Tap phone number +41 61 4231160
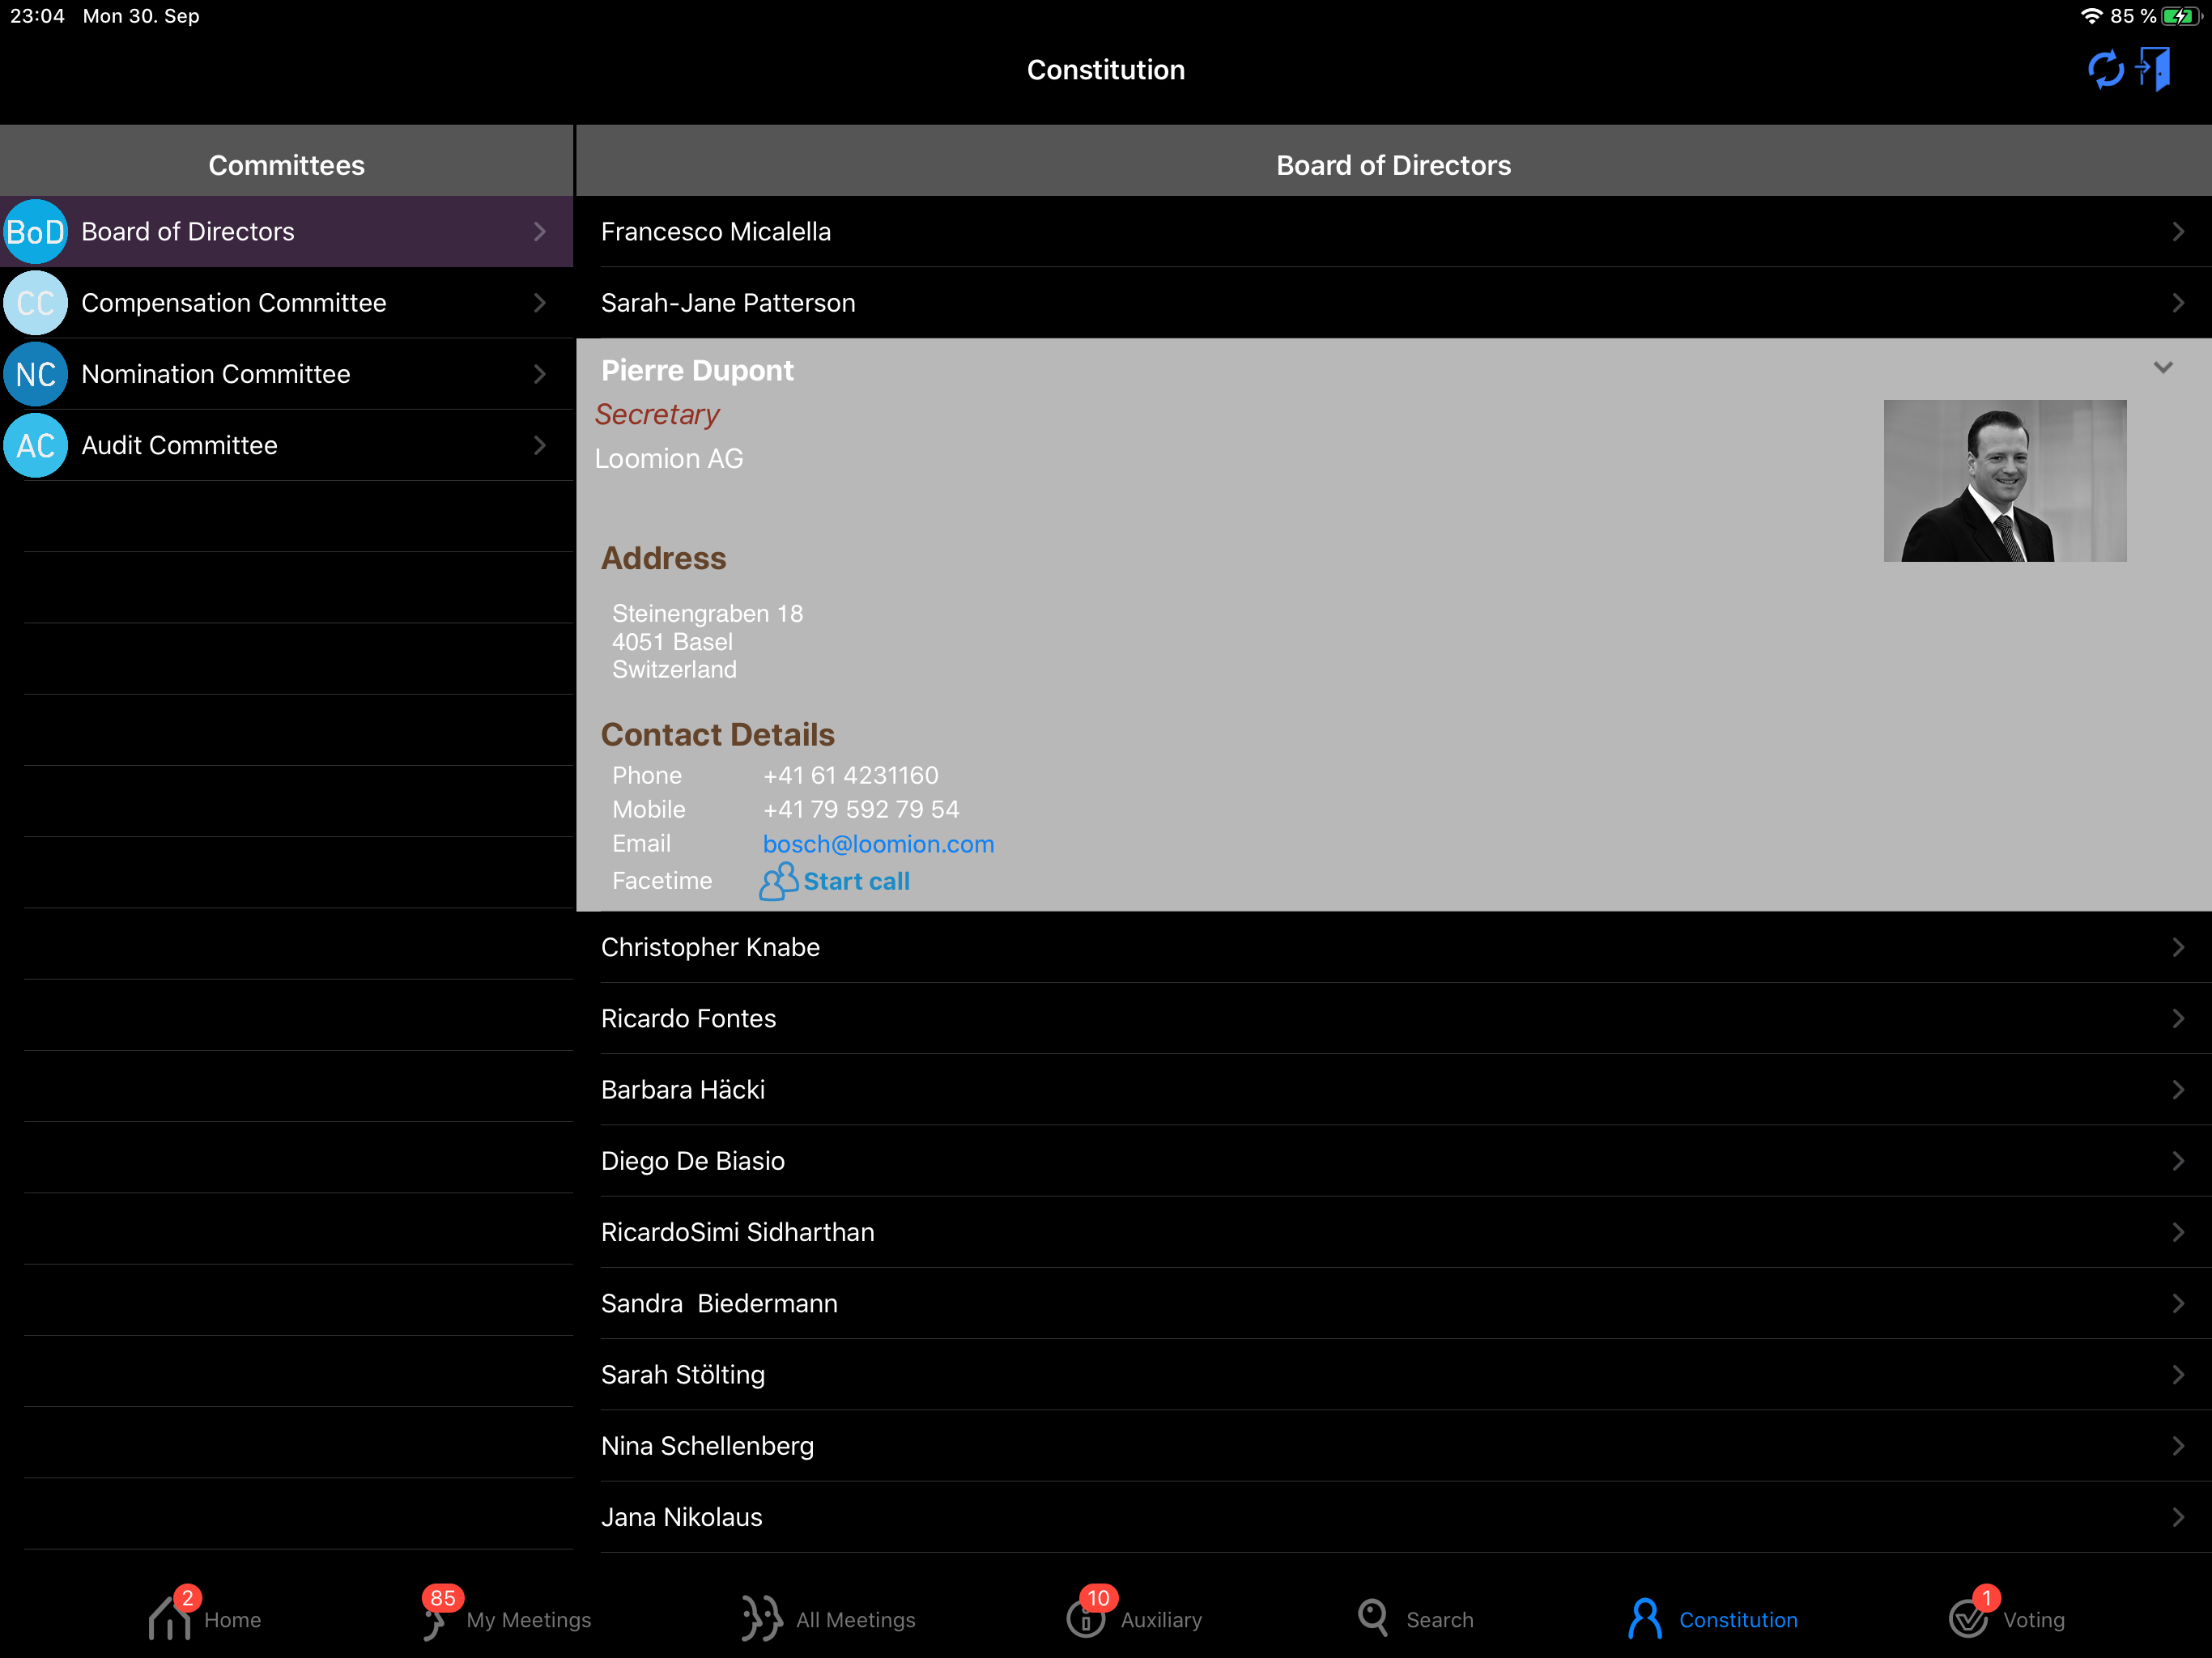 click(851, 775)
